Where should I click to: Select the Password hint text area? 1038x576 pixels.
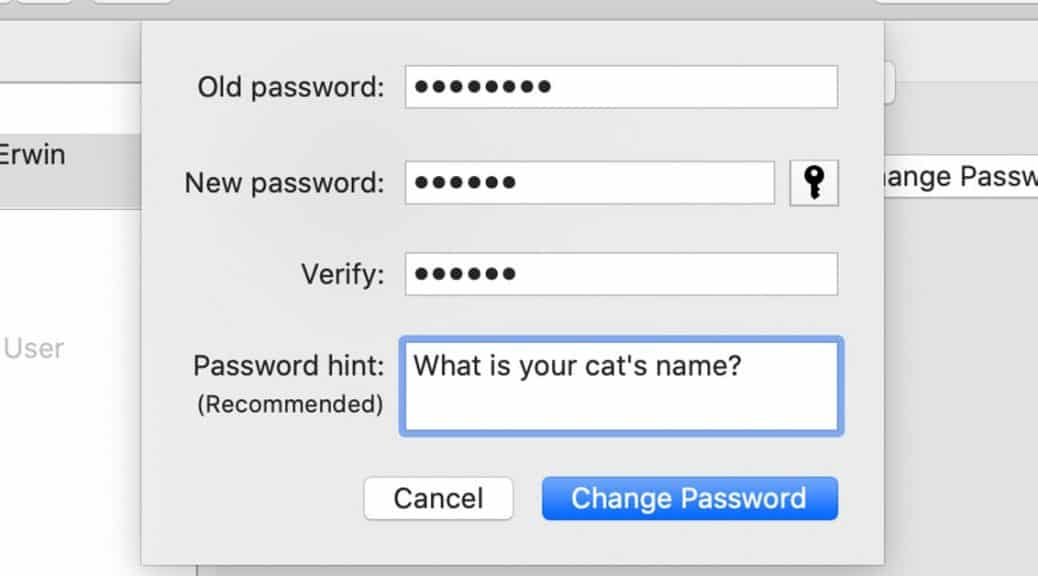pos(622,385)
